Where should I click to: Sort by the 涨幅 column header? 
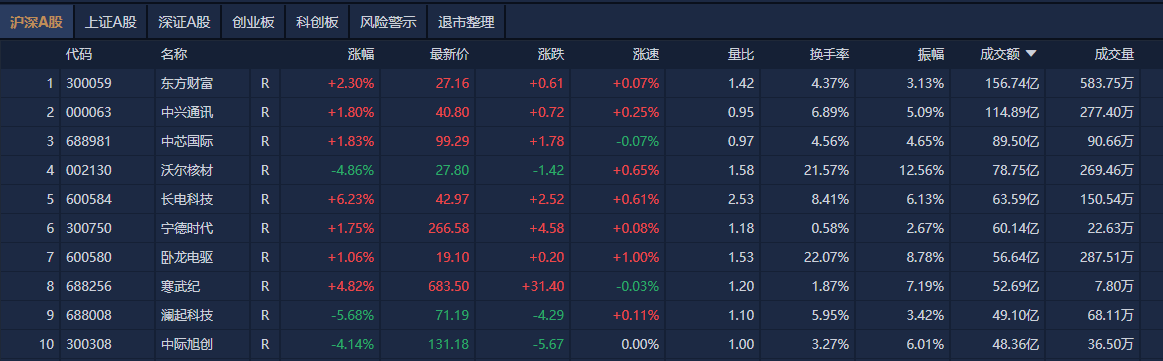pyautogui.click(x=361, y=54)
